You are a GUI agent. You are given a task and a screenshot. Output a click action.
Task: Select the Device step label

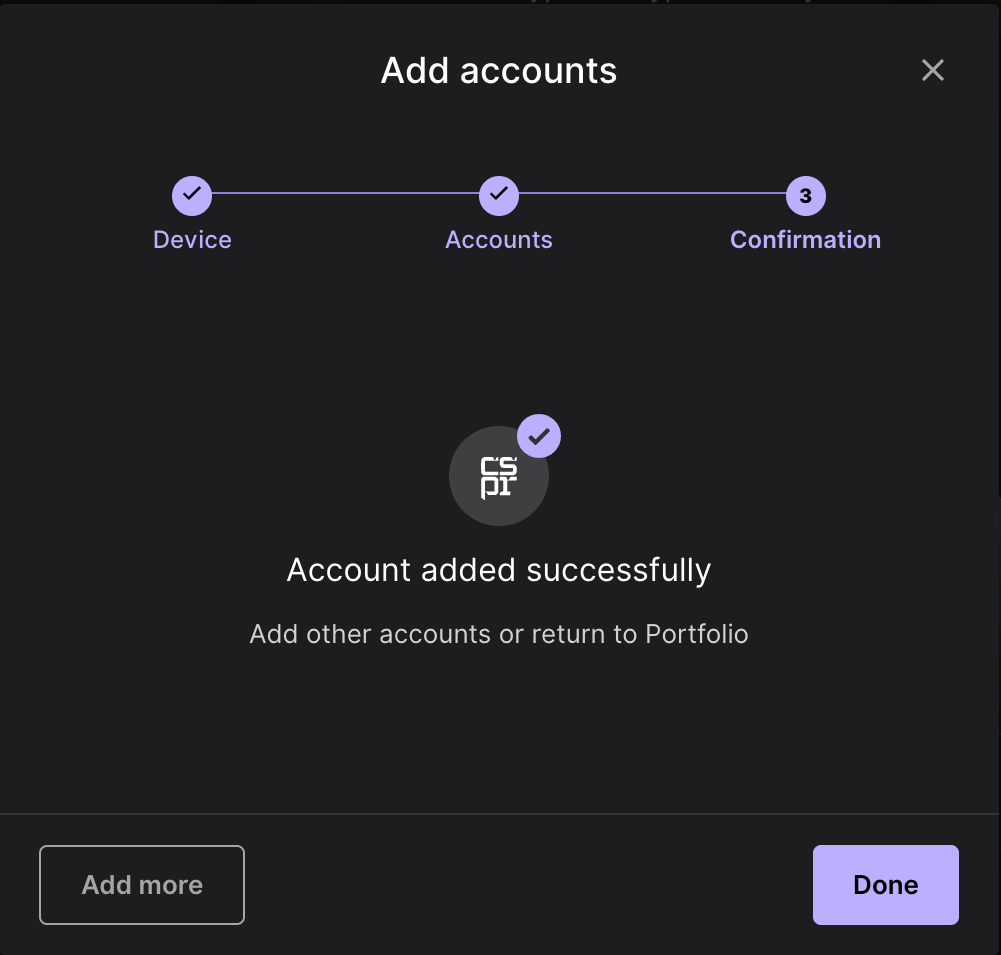point(192,240)
